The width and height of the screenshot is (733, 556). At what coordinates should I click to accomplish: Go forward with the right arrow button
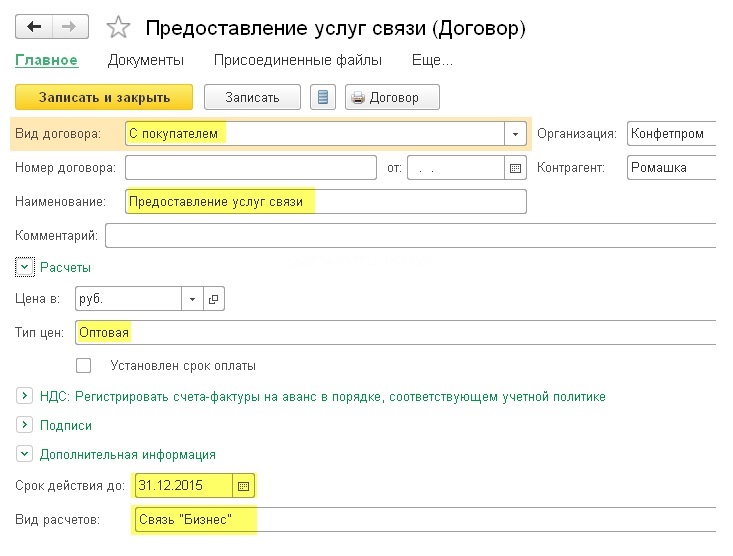click(70, 27)
